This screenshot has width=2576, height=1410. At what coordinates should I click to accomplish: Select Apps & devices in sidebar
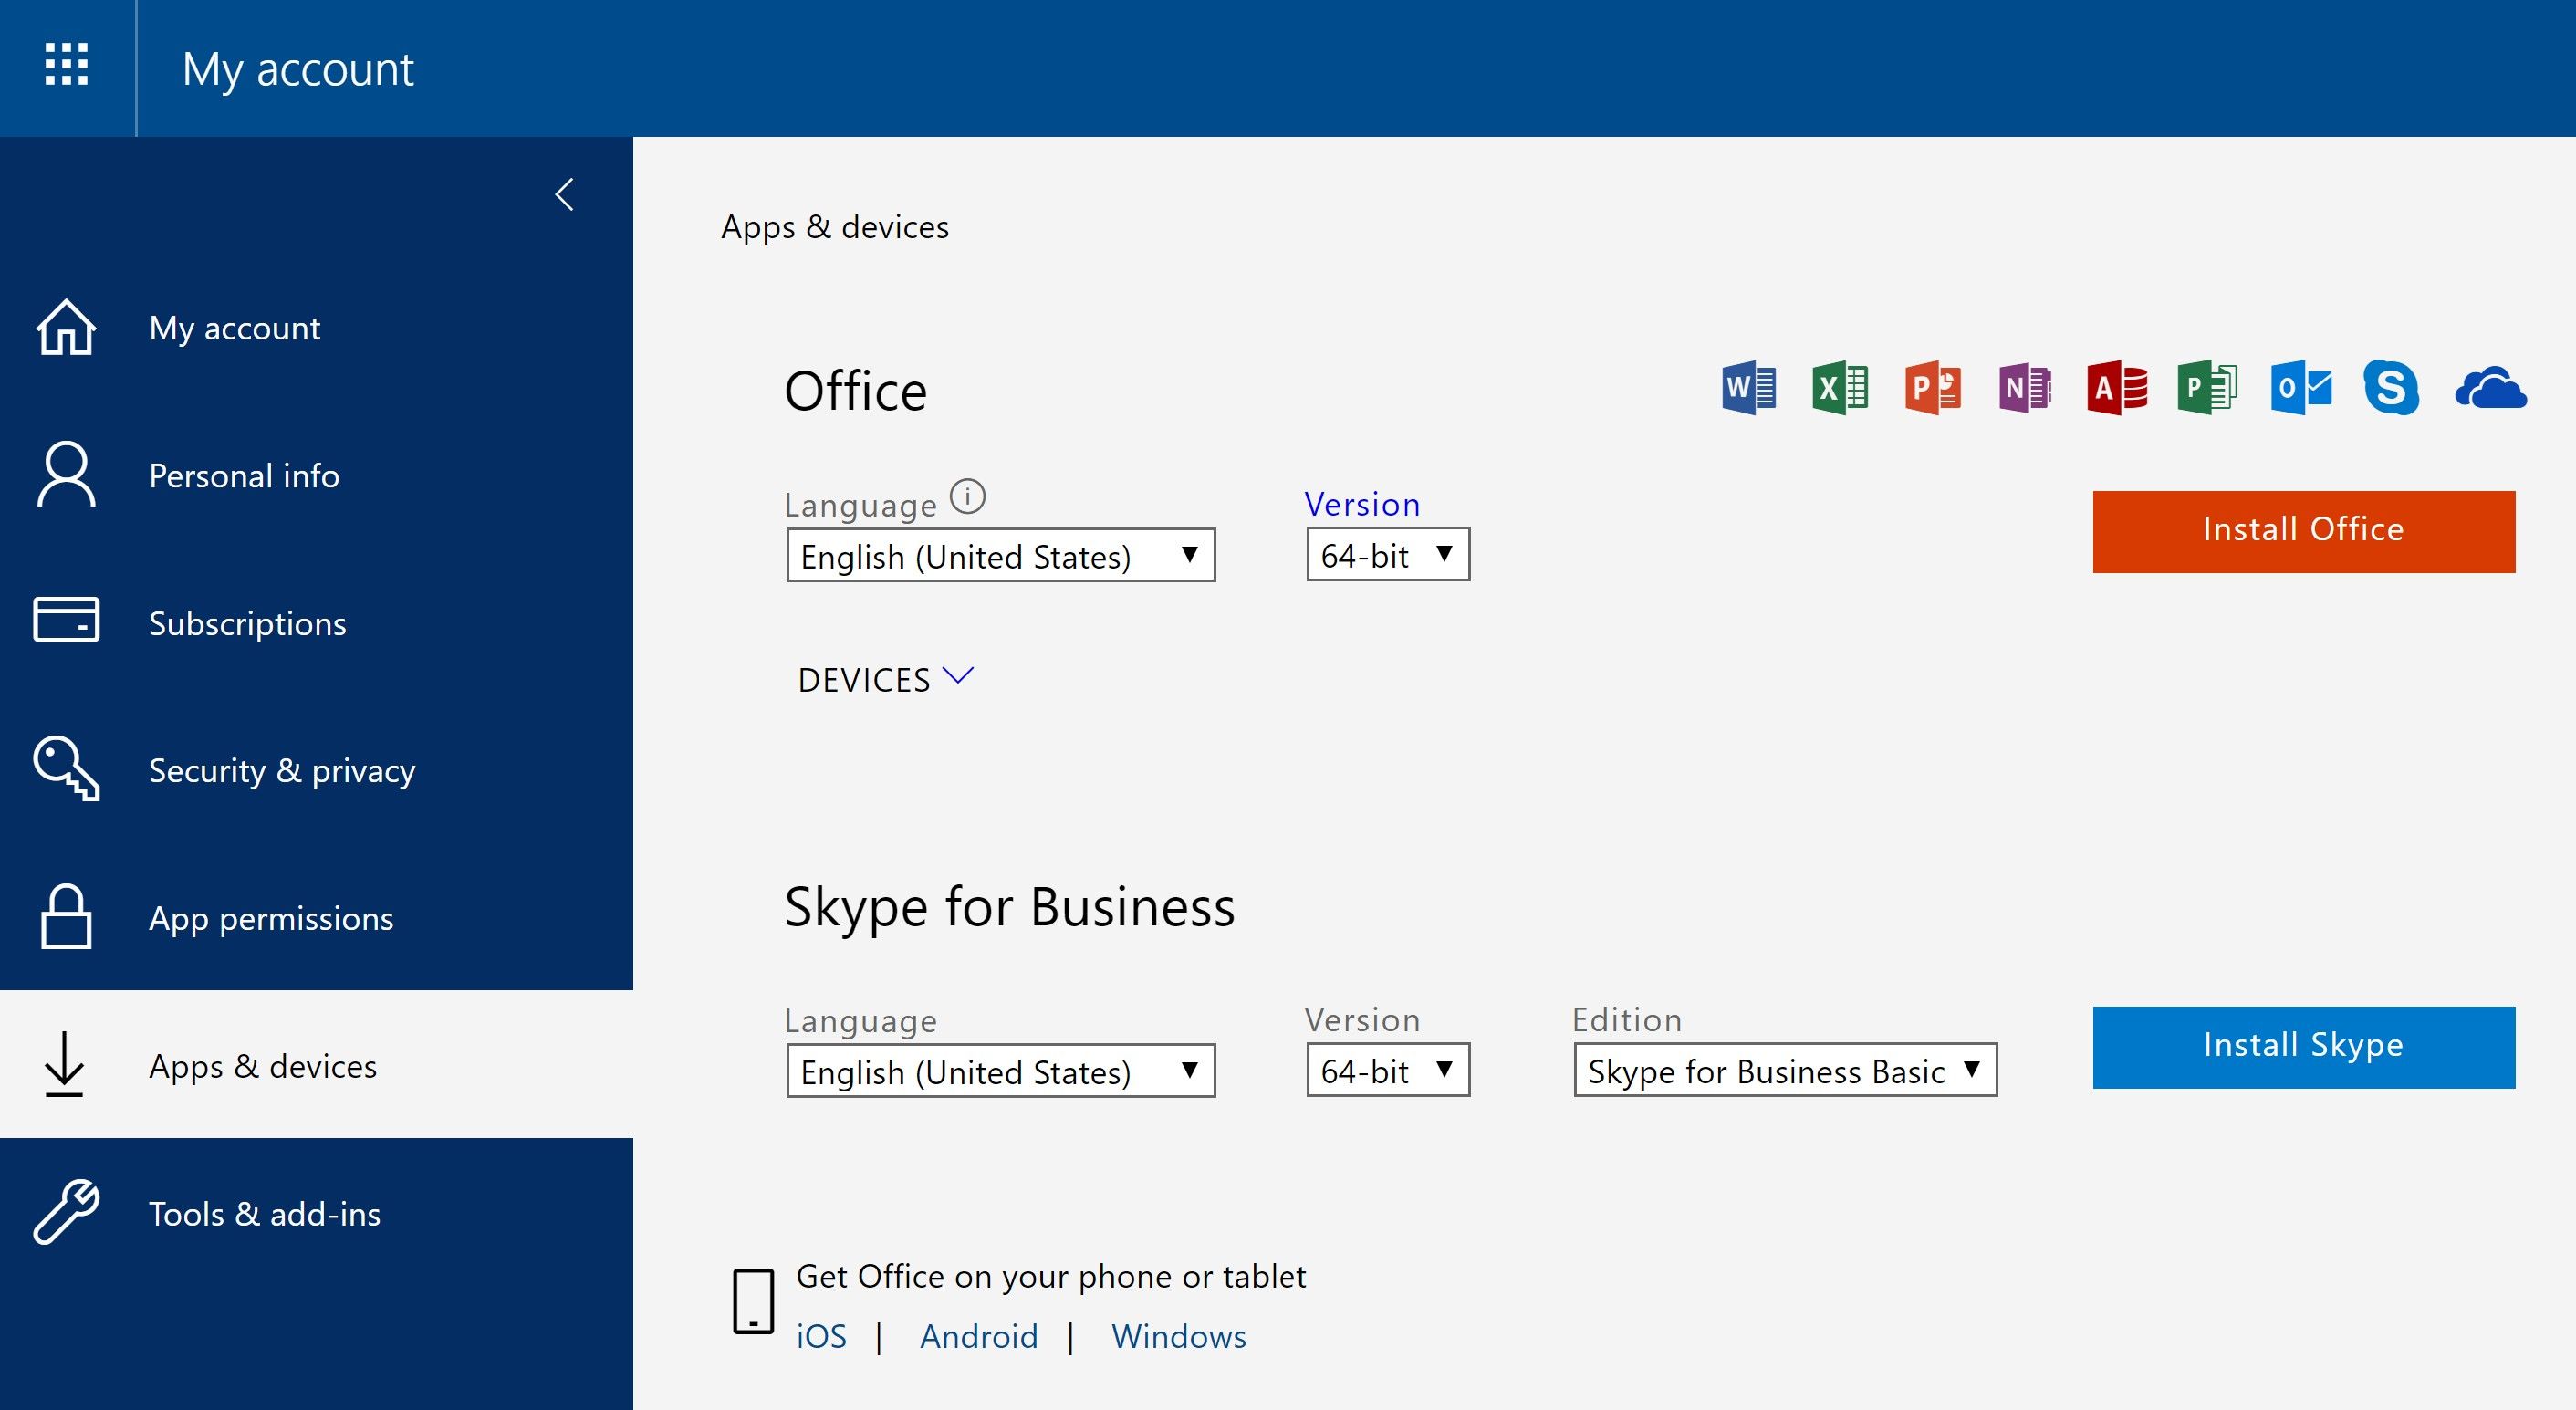pyautogui.click(x=316, y=1064)
